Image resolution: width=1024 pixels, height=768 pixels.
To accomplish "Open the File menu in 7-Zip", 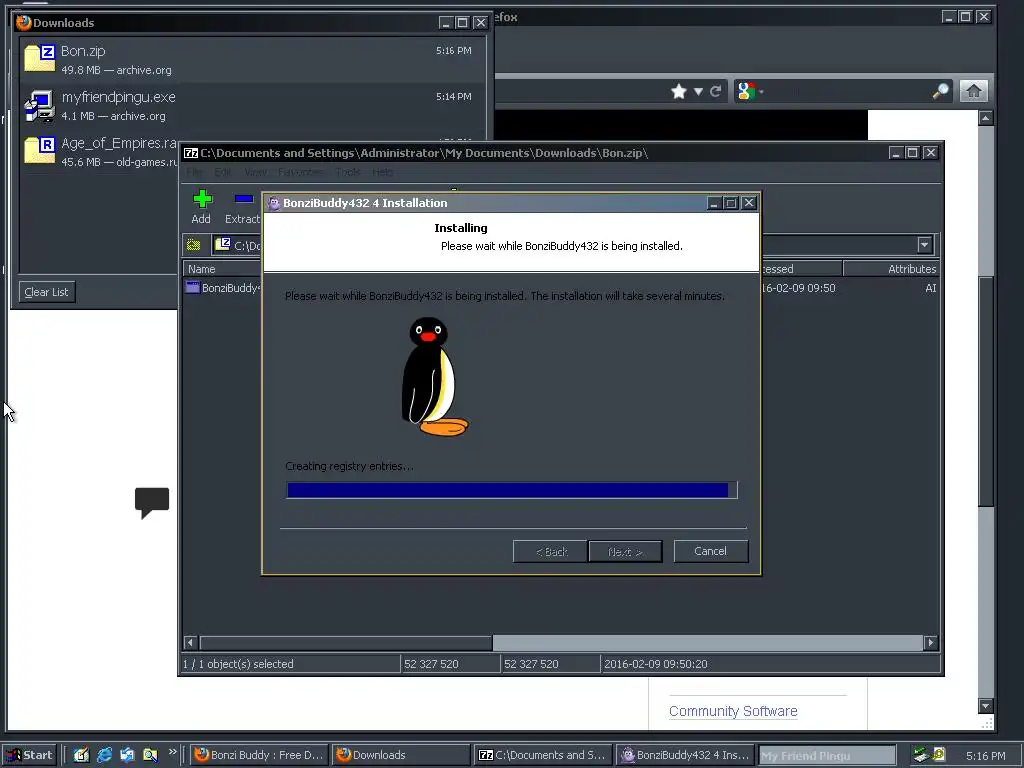I will point(194,172).
